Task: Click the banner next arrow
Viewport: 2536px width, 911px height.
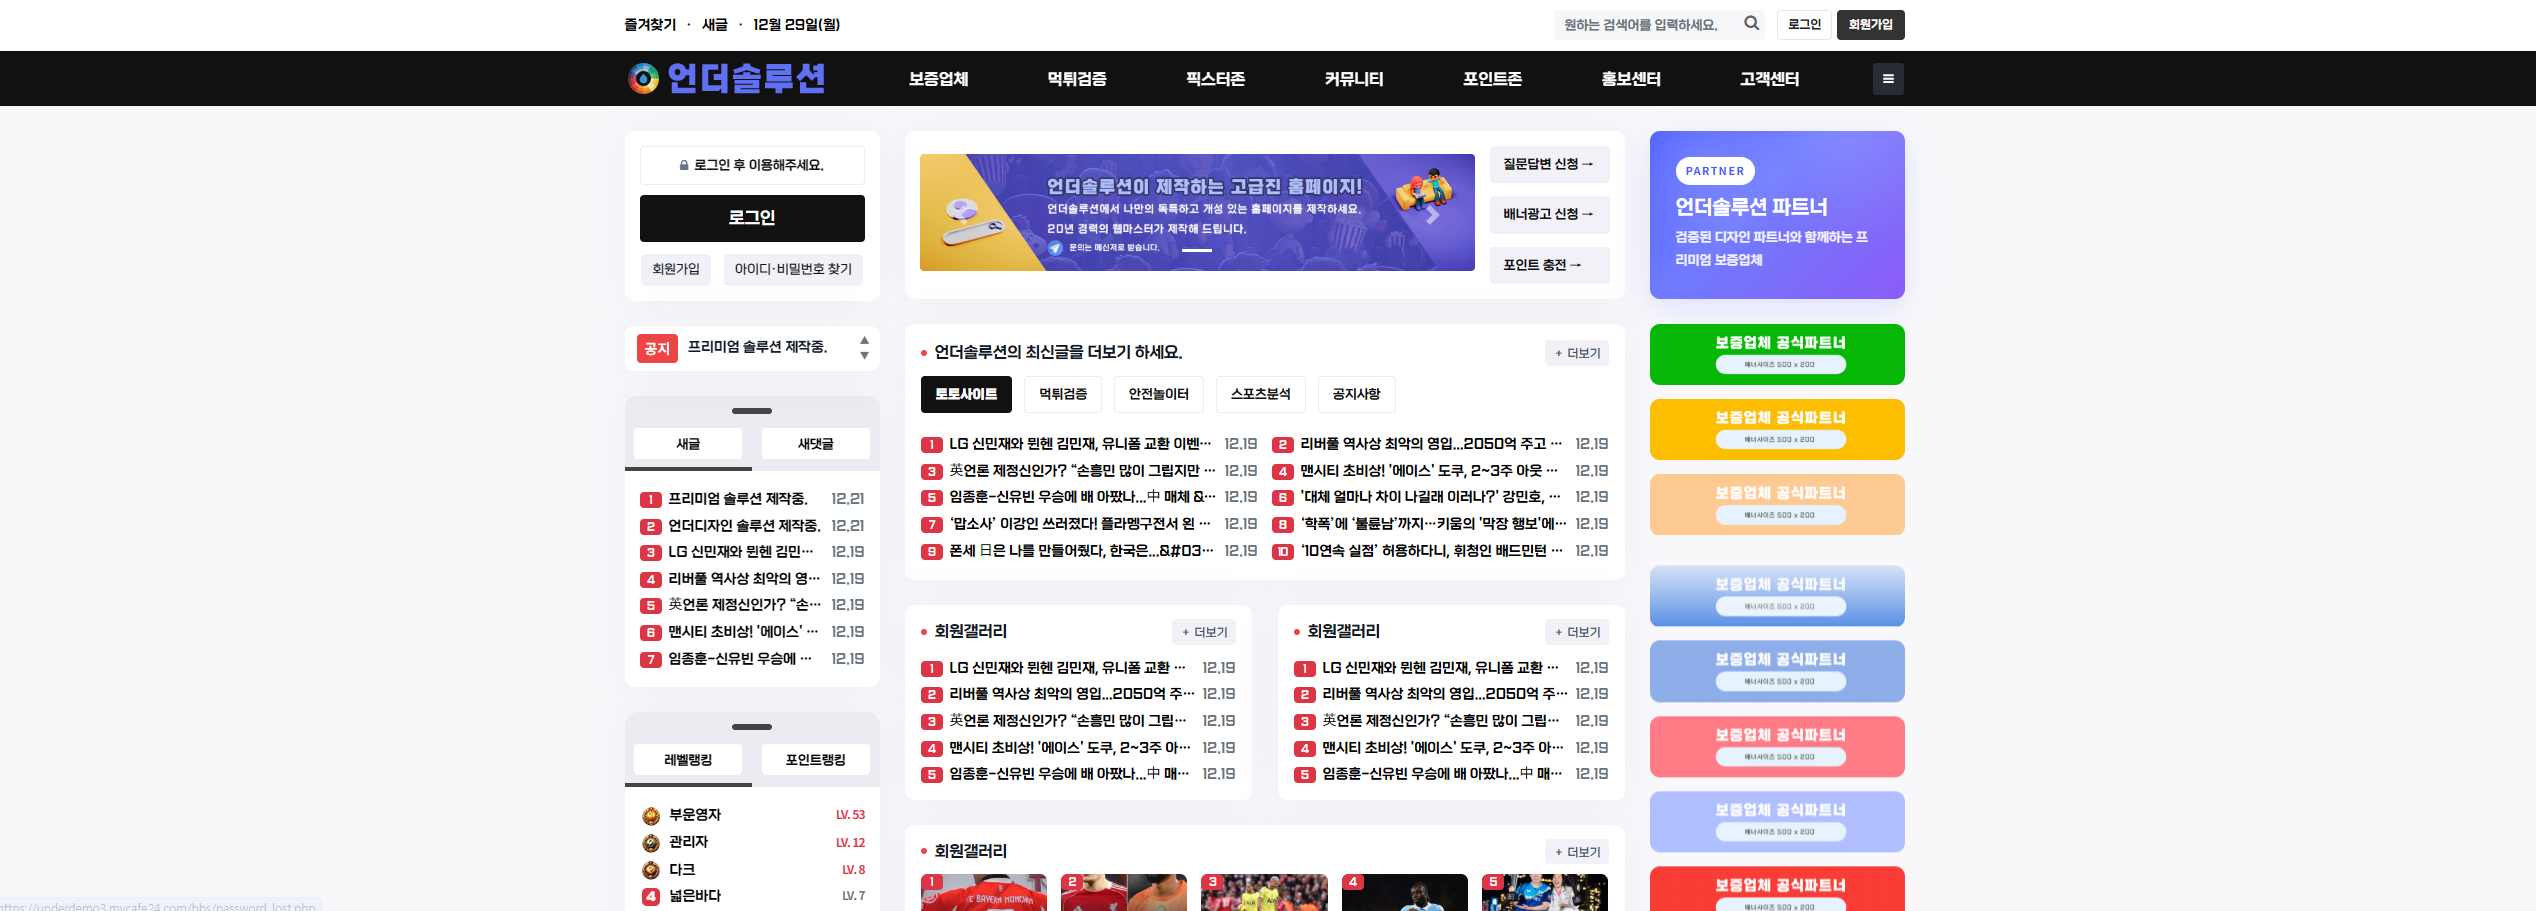Action: click(x=1432, y=215)
